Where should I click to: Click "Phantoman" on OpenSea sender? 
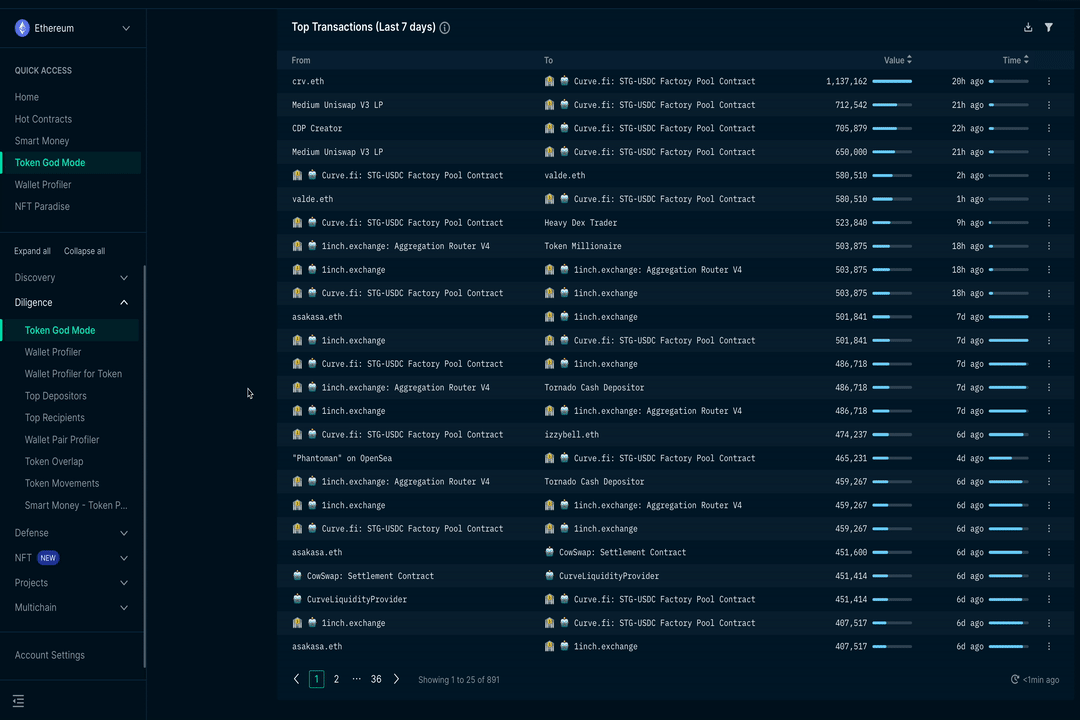(x=342, y=458)
